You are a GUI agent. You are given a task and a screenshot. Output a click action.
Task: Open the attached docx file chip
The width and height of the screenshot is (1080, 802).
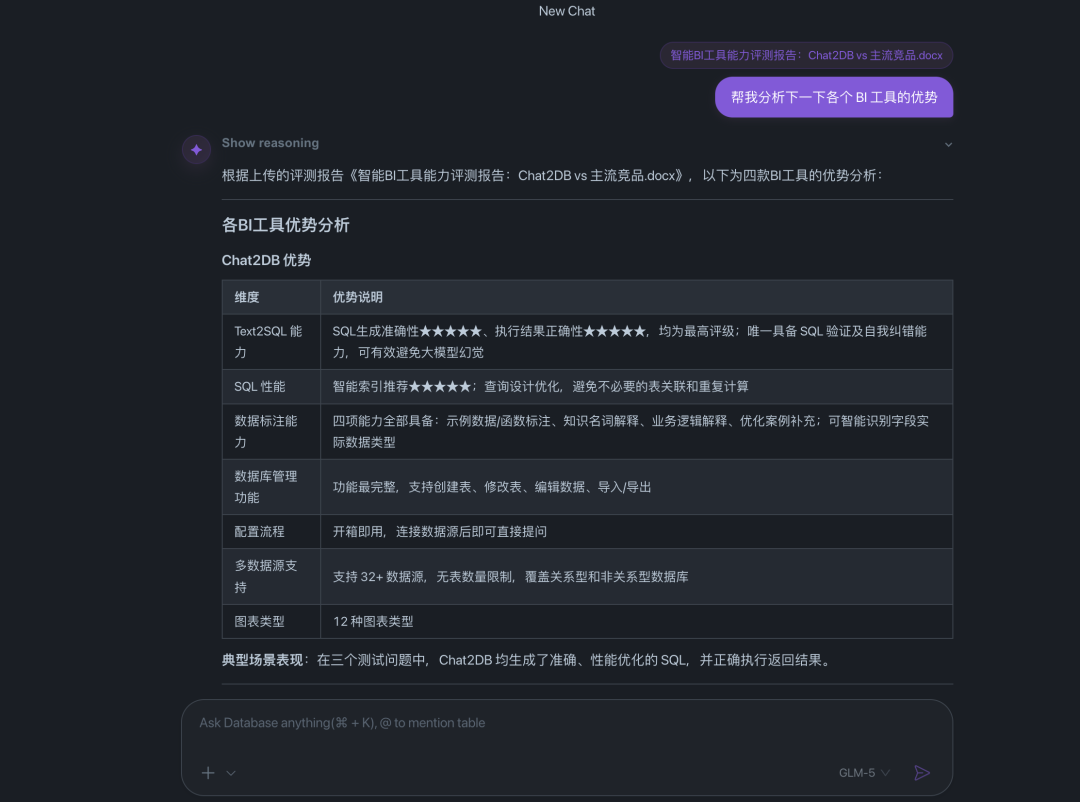coord(806,55)
